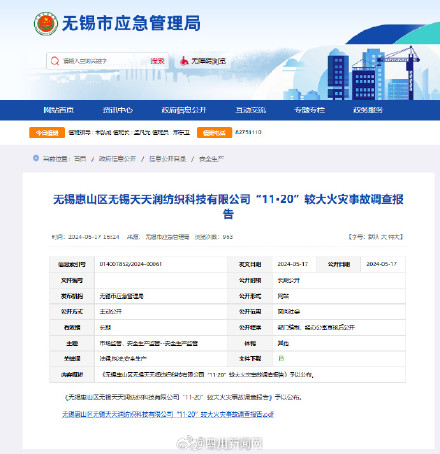Click the content summary row text in the table
The image size is (440, 454).
(x=208, y=374)
